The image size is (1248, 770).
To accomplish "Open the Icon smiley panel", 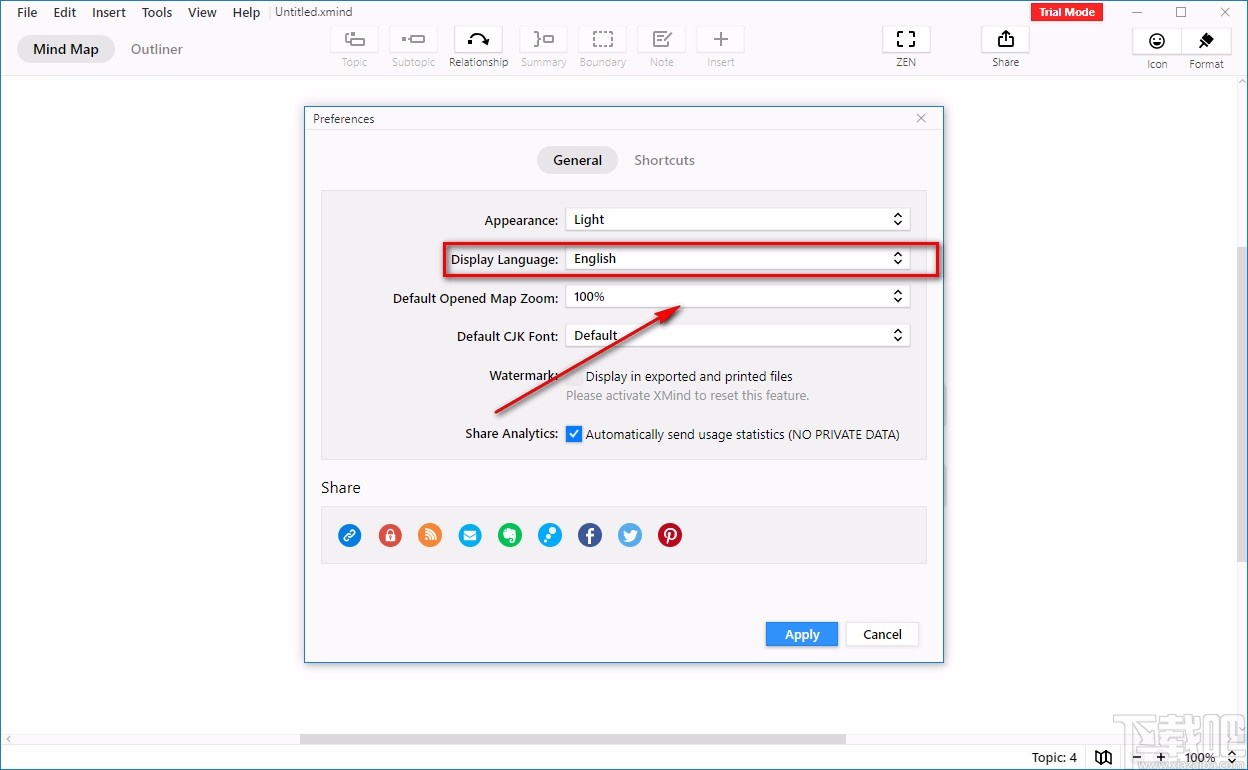I will click(1157, 41).
